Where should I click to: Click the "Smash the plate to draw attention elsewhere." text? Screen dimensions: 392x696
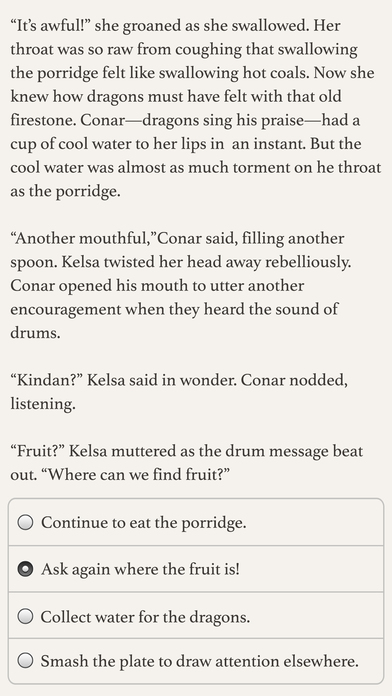click(199, 661)
